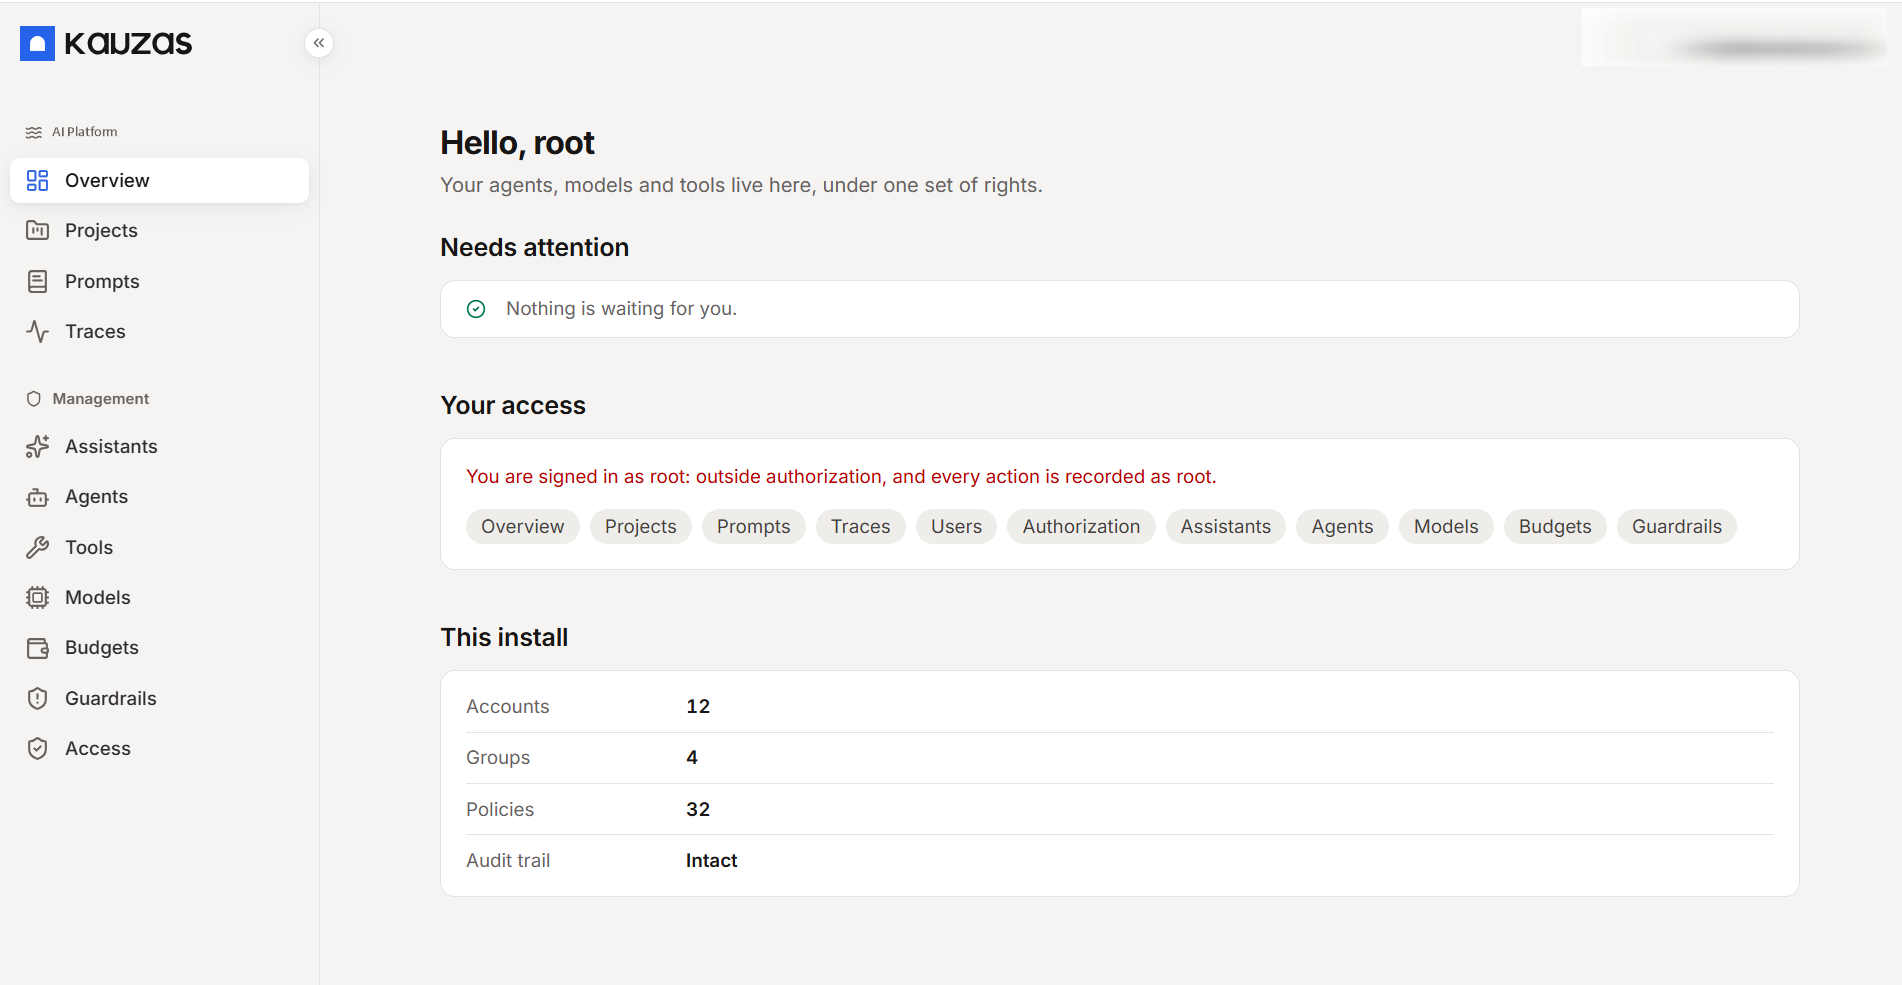1902x985 pixels.
Task: Click the Guardrails access chip
Action: [x=1677, y=526]
